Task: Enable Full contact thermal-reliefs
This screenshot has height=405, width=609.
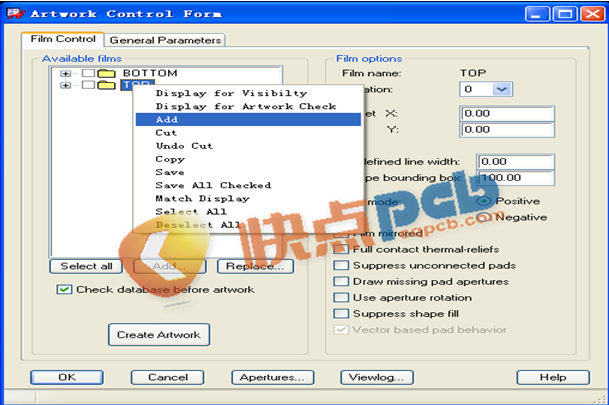Action: click(341, 249)
